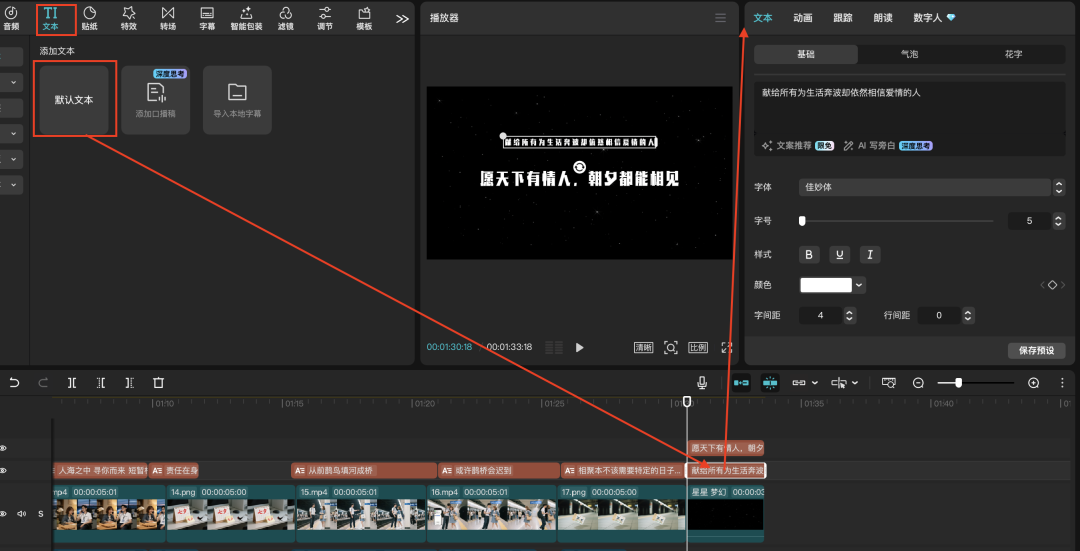Click the delete trash icon in timeline toolbar

click(158, 382)
